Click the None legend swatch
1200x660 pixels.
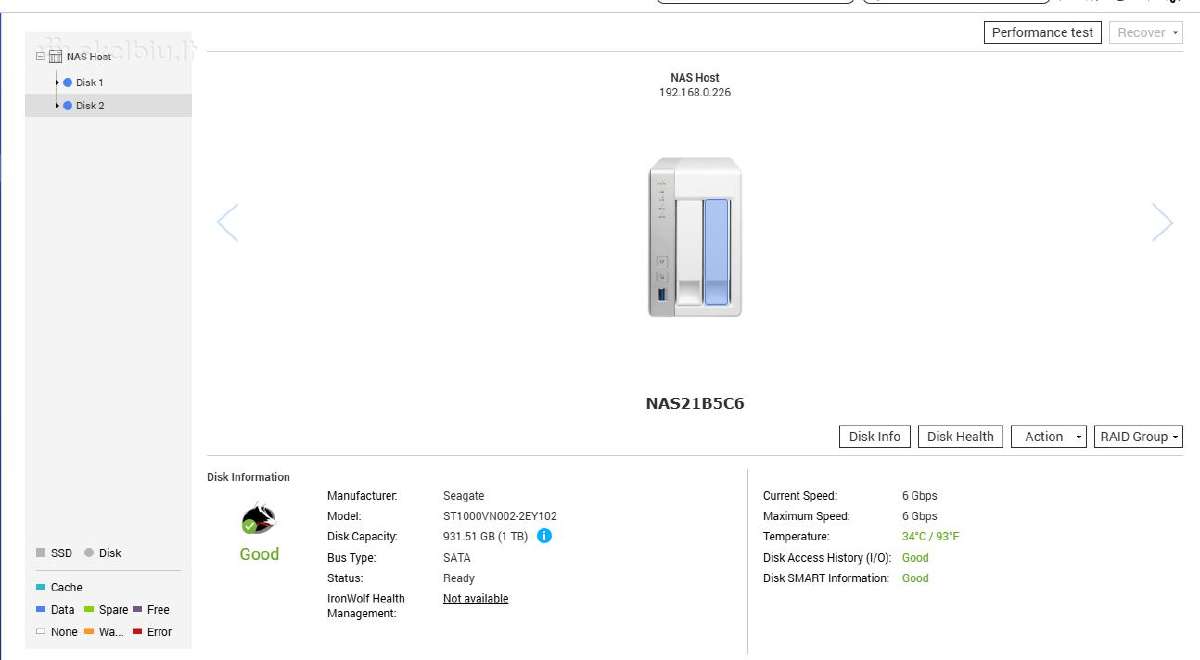pyautogui.click(x=40, y=631)
